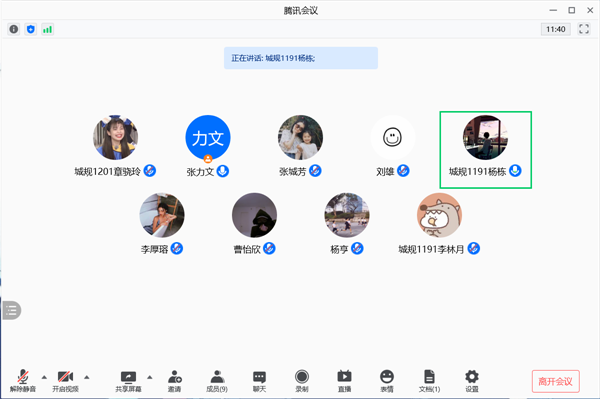Select the 刘雄 smiley avatar
This screenshot has height=399, width=600.
click(x=393, y=137)
